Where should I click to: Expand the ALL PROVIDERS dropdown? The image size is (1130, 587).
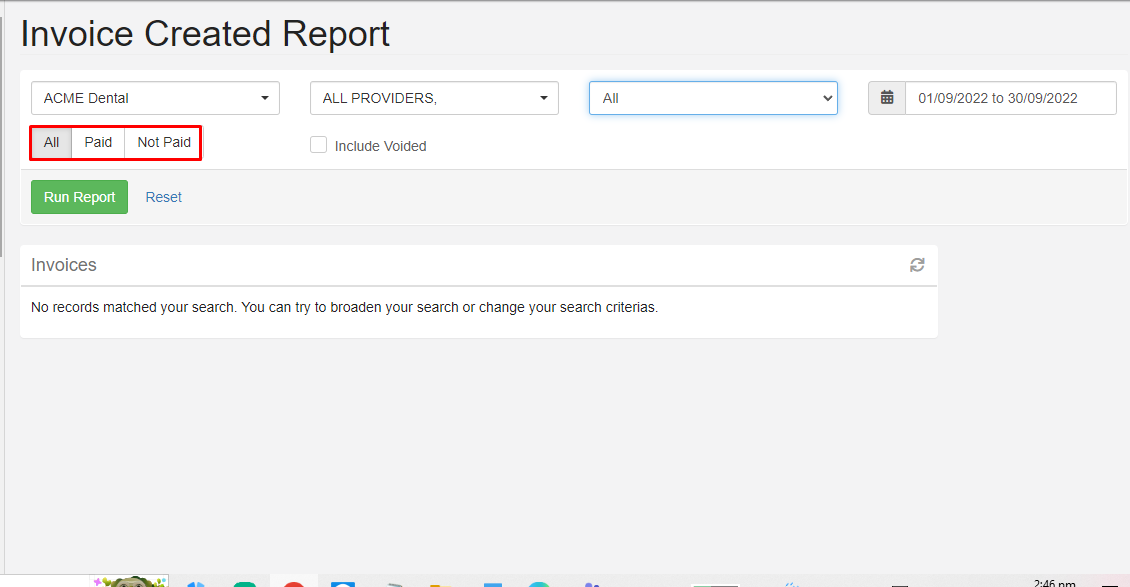point(434,98)
